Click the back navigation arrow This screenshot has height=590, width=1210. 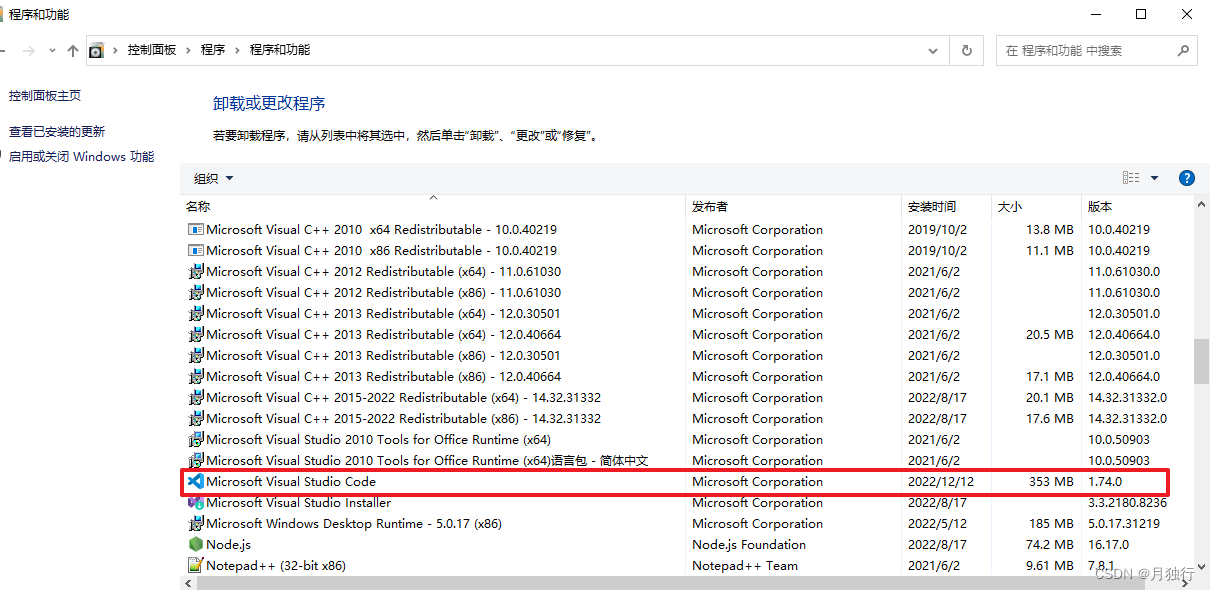point(4,50)
